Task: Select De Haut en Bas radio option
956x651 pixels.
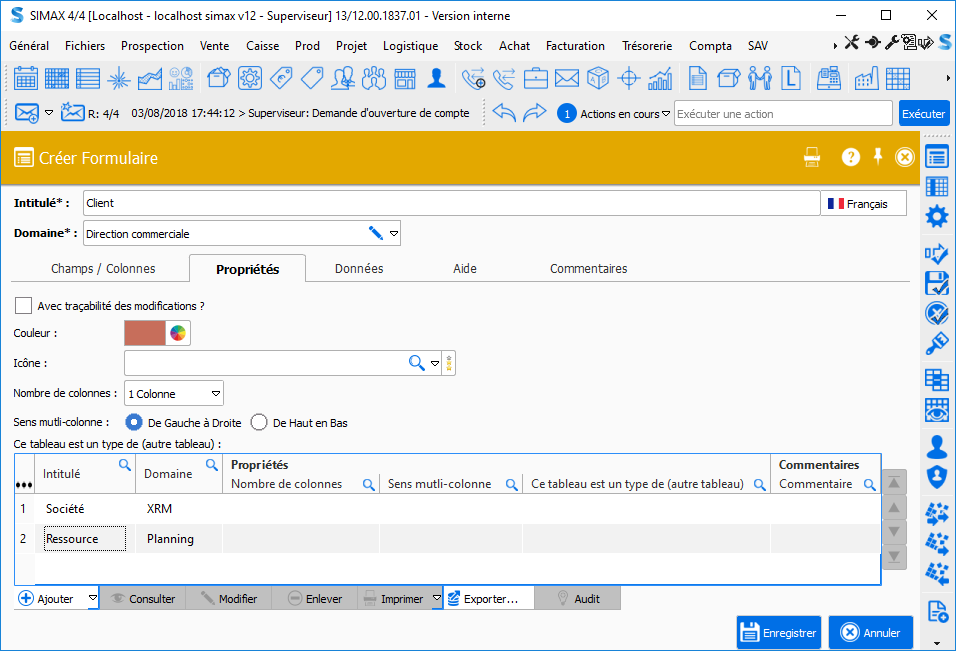Action: click(x=259, y=422)
